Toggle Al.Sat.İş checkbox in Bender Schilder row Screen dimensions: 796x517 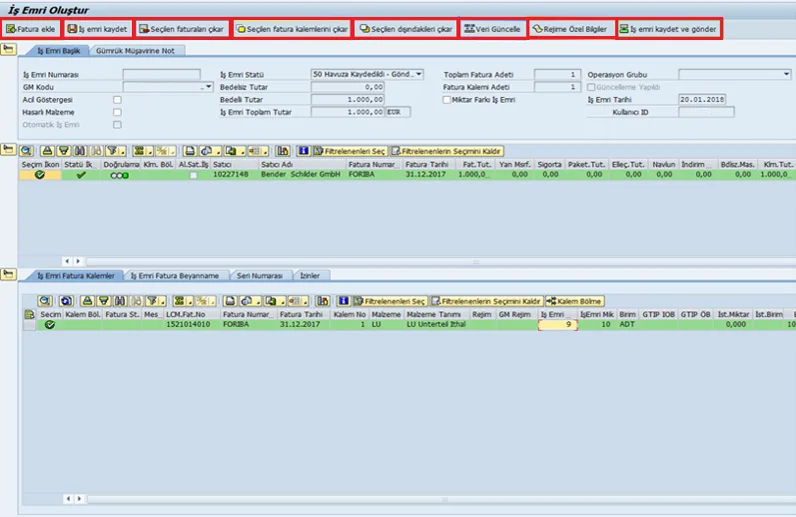tap(193, 175)
